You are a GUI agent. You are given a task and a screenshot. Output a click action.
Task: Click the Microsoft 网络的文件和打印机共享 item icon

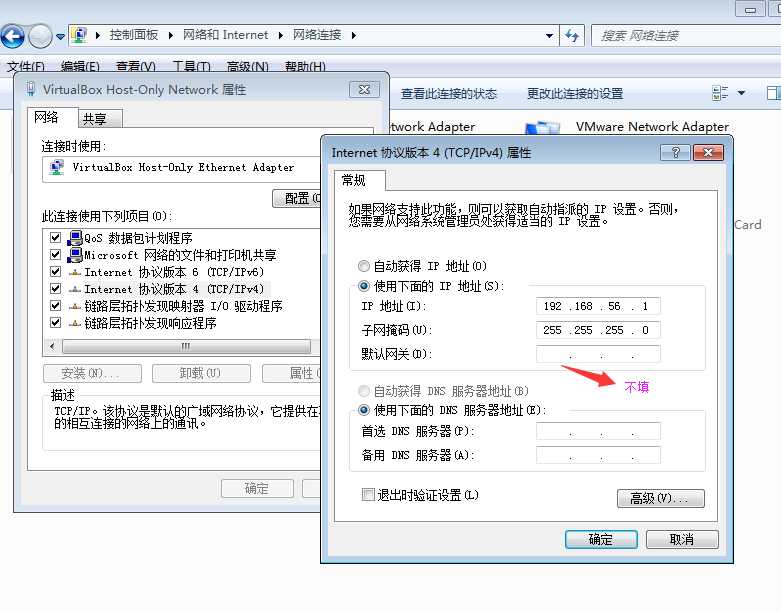click(x=75, y=255)
